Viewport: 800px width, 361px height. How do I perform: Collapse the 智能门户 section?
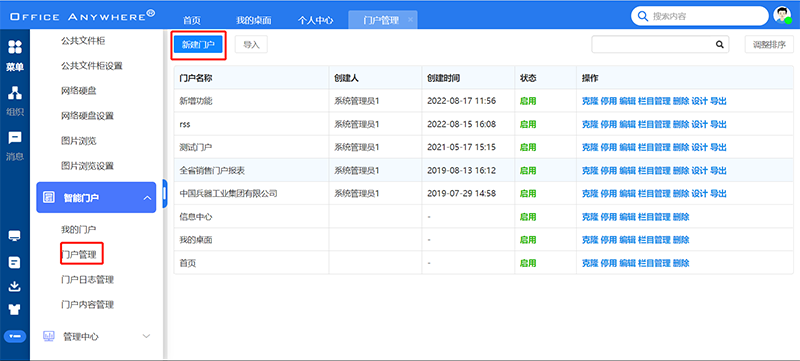click(147, 197)
